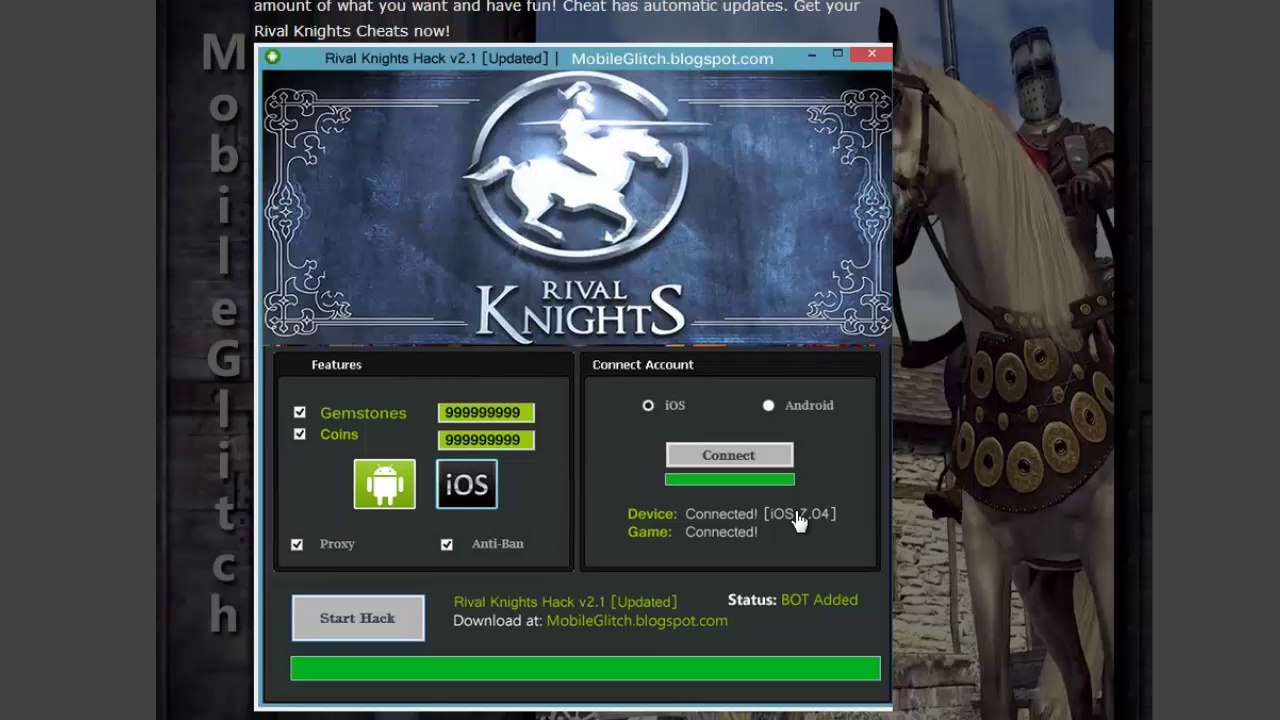Screen dimensions: 1280x720
Task: Click the green app icon in title bar
Action: [272, 57]
